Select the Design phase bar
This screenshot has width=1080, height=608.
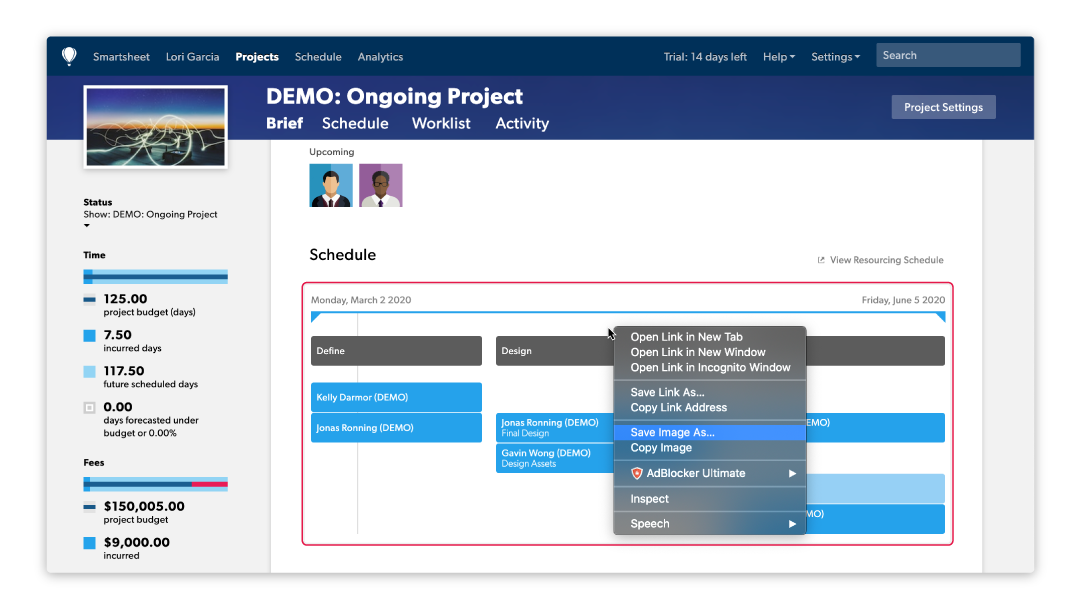pyautogui.click(x=554, y=350)
